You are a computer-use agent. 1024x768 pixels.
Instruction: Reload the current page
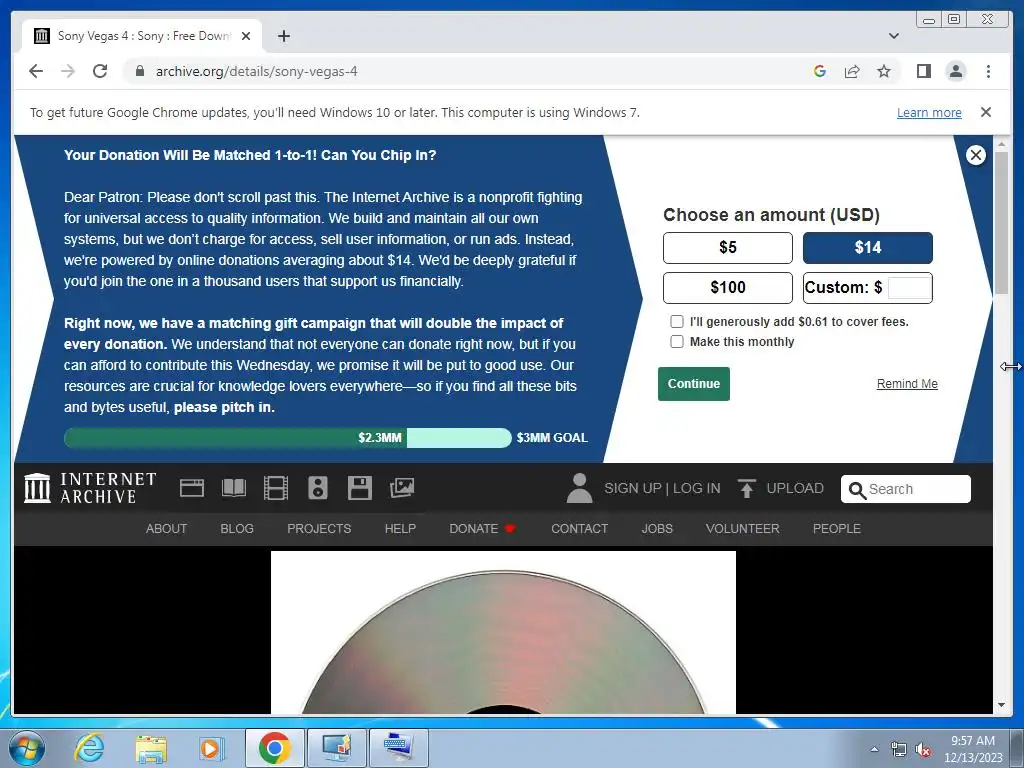(x=100, y=71)
